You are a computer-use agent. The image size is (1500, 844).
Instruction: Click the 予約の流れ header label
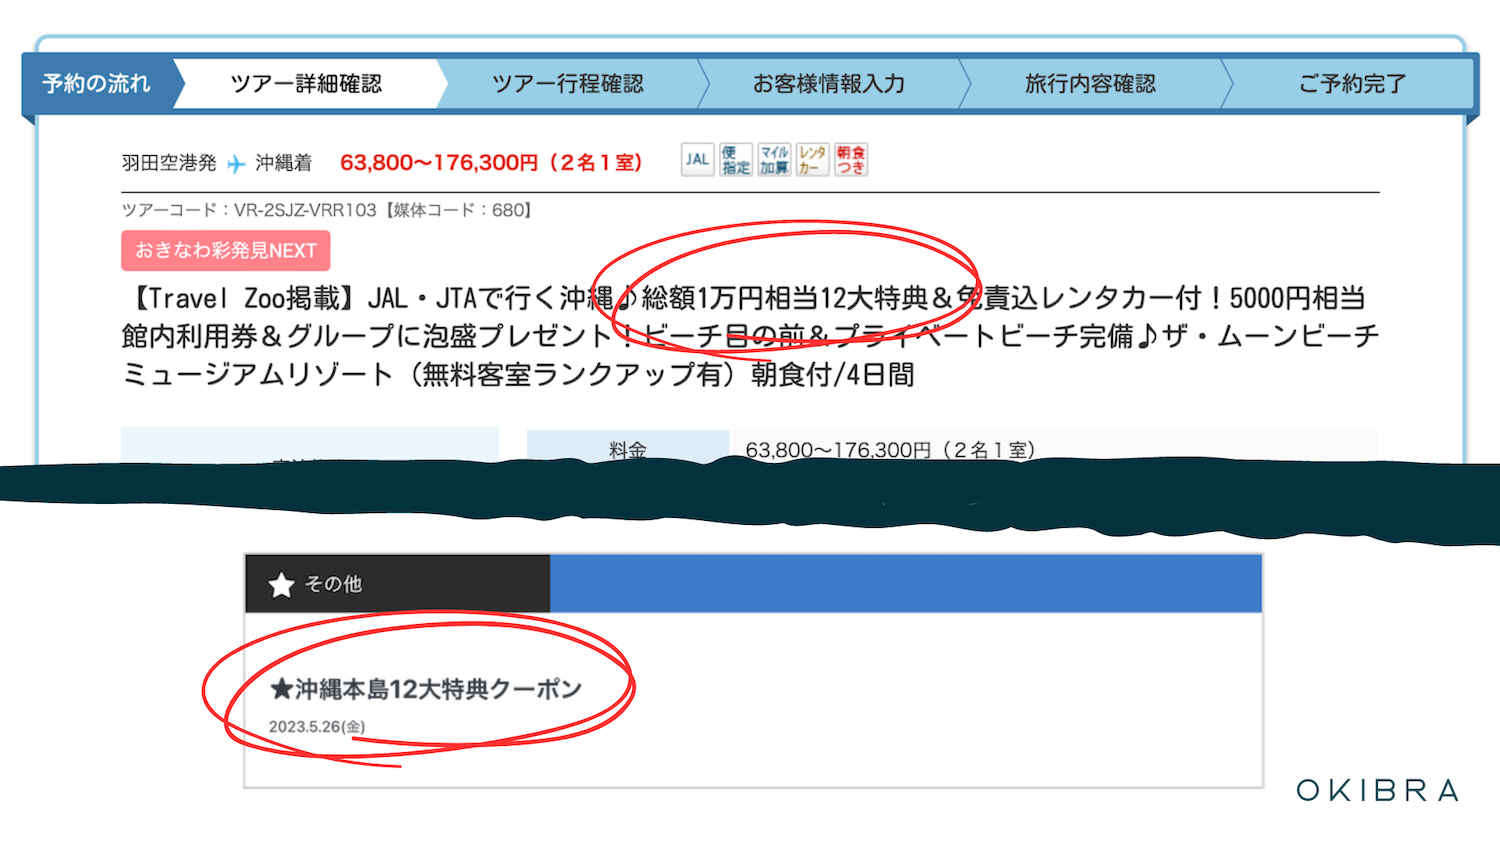[x=97, y=84]
